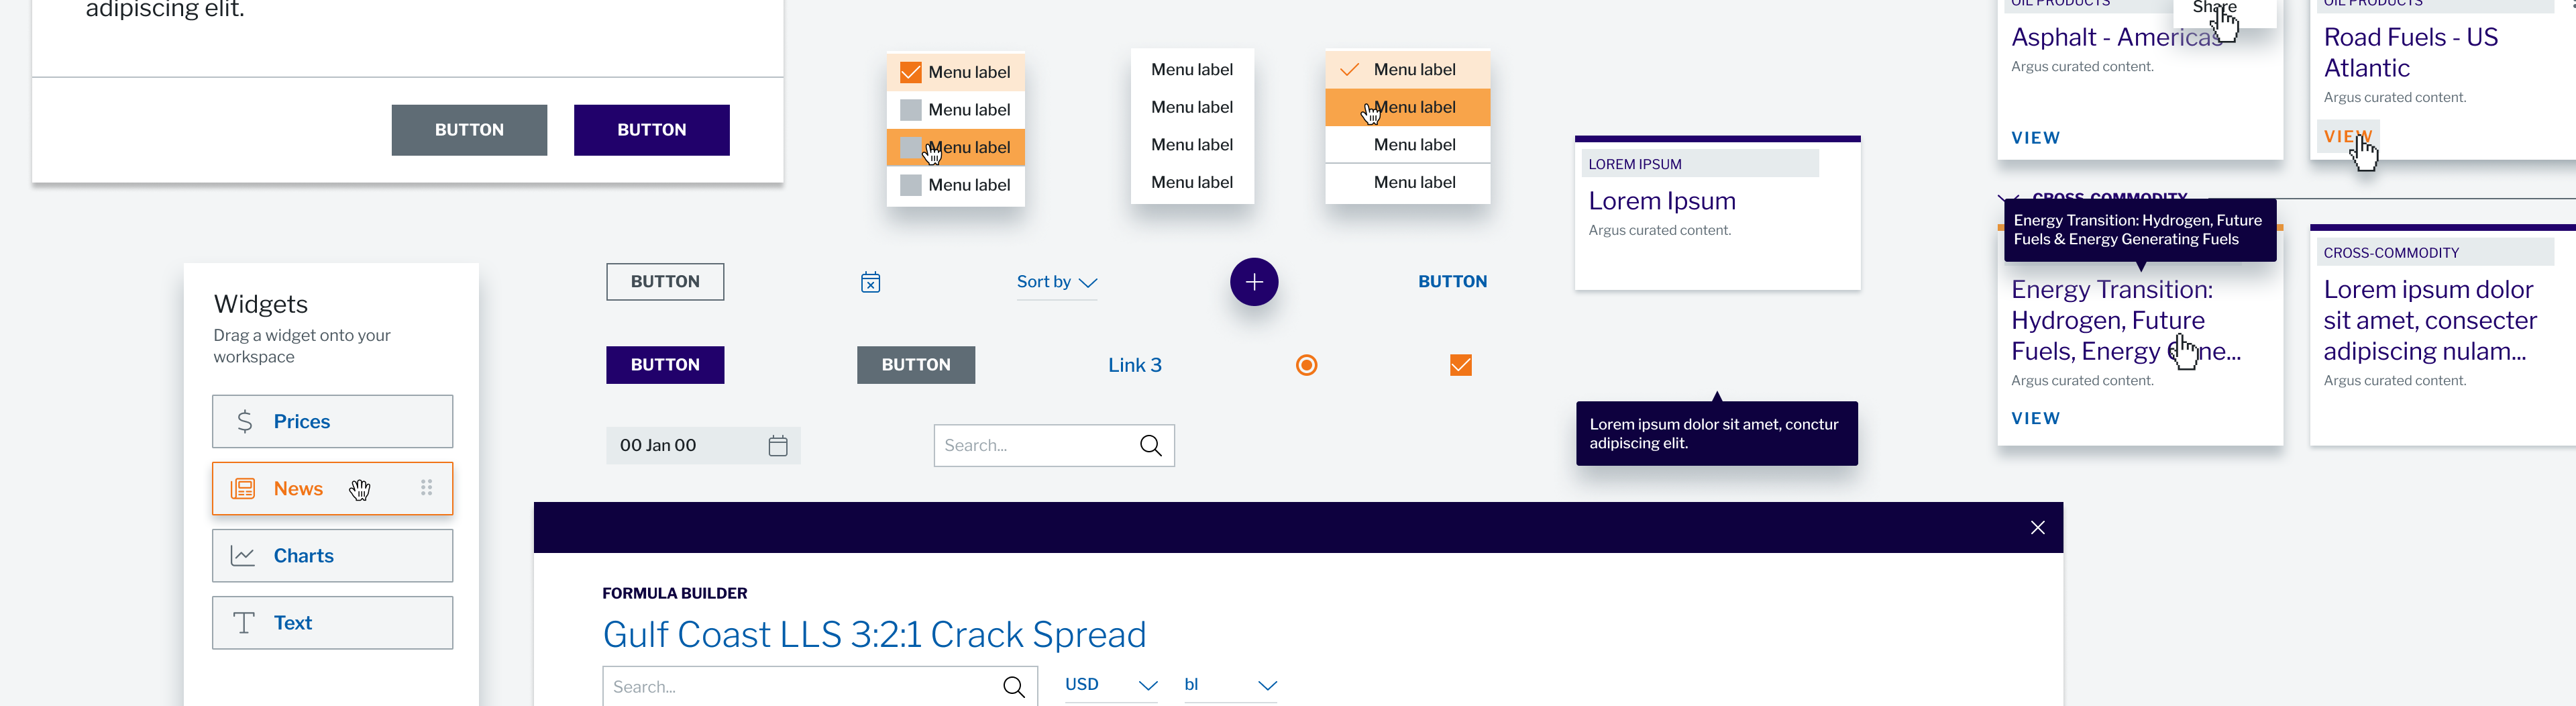Open the calendar picker in date field
2576x706 pixels.
click(777, 446)
